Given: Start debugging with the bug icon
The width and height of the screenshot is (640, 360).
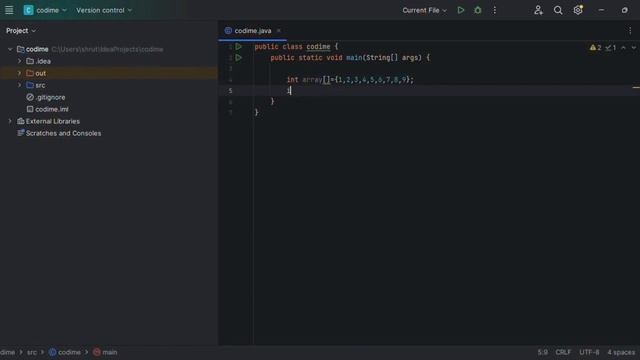Looking at the screenshot, I should (478, 10).
